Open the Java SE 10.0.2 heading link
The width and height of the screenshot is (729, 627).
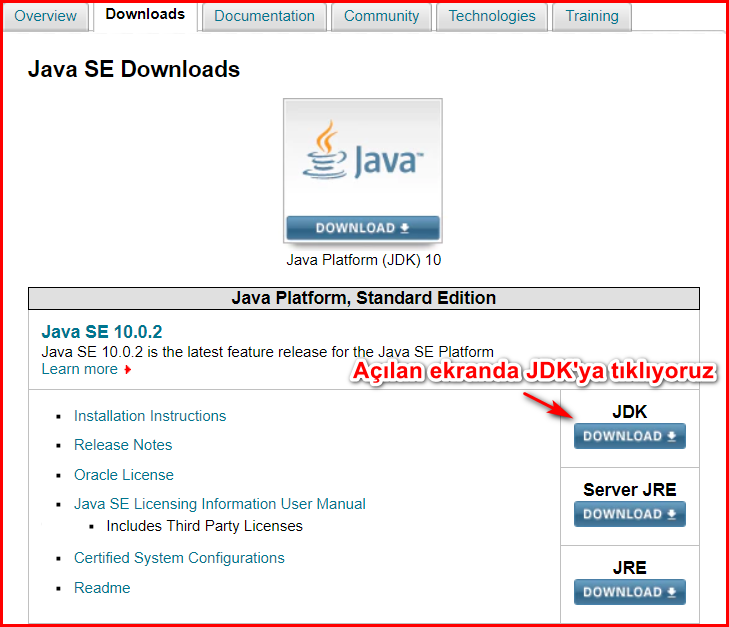click(x=102, y=332)
